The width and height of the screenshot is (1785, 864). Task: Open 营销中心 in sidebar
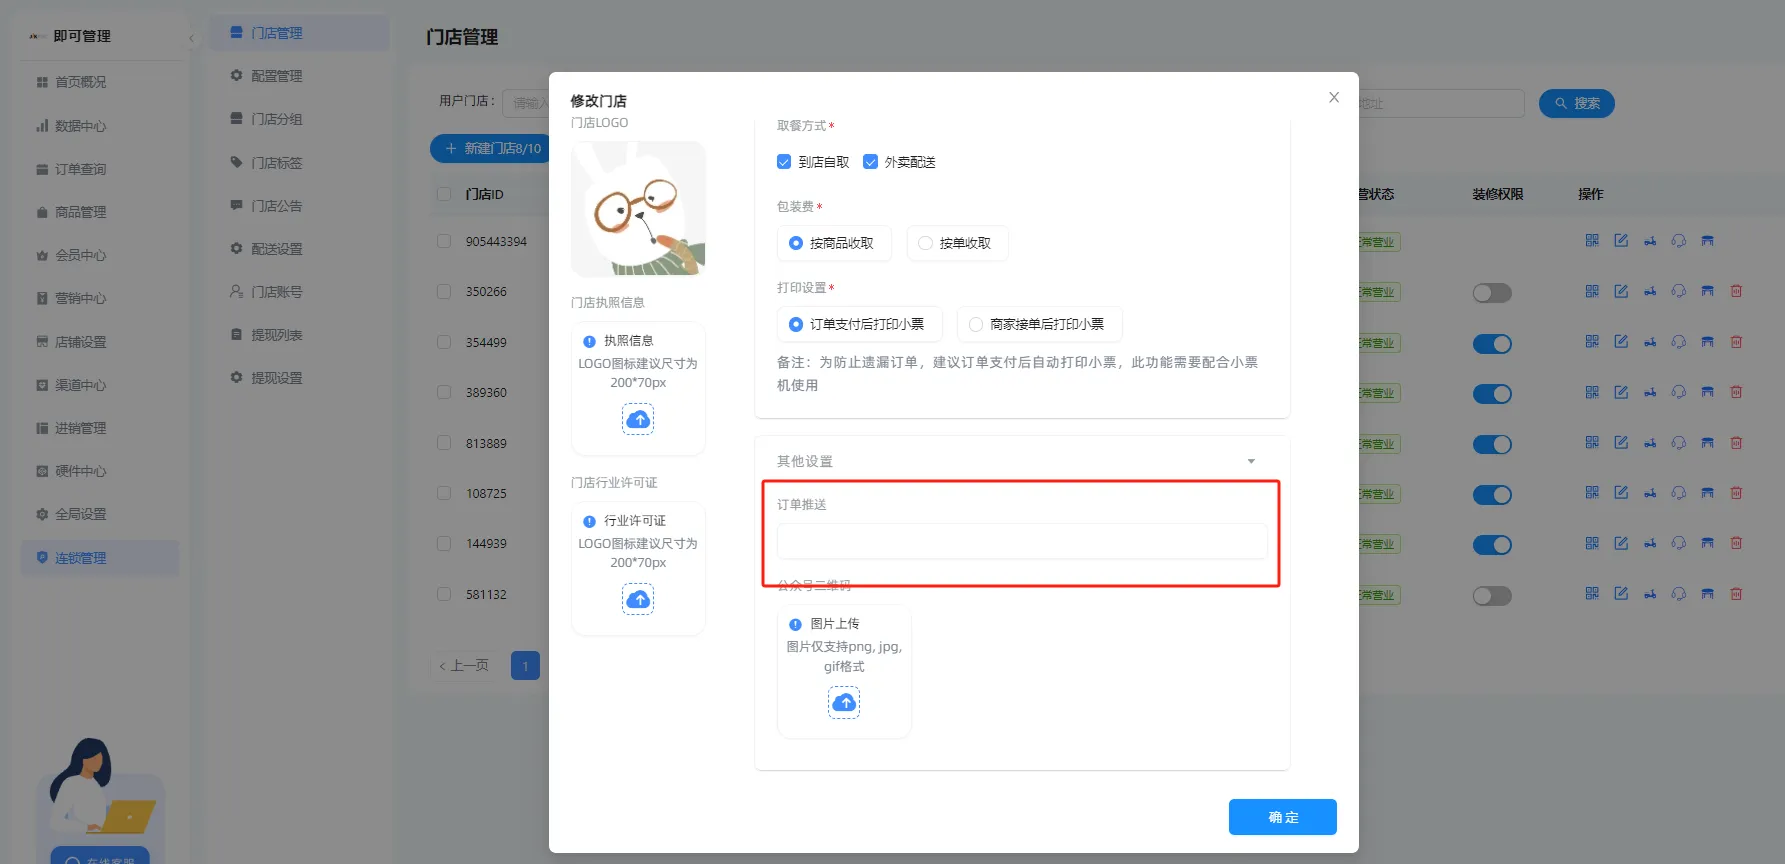(x=80, y=298)
